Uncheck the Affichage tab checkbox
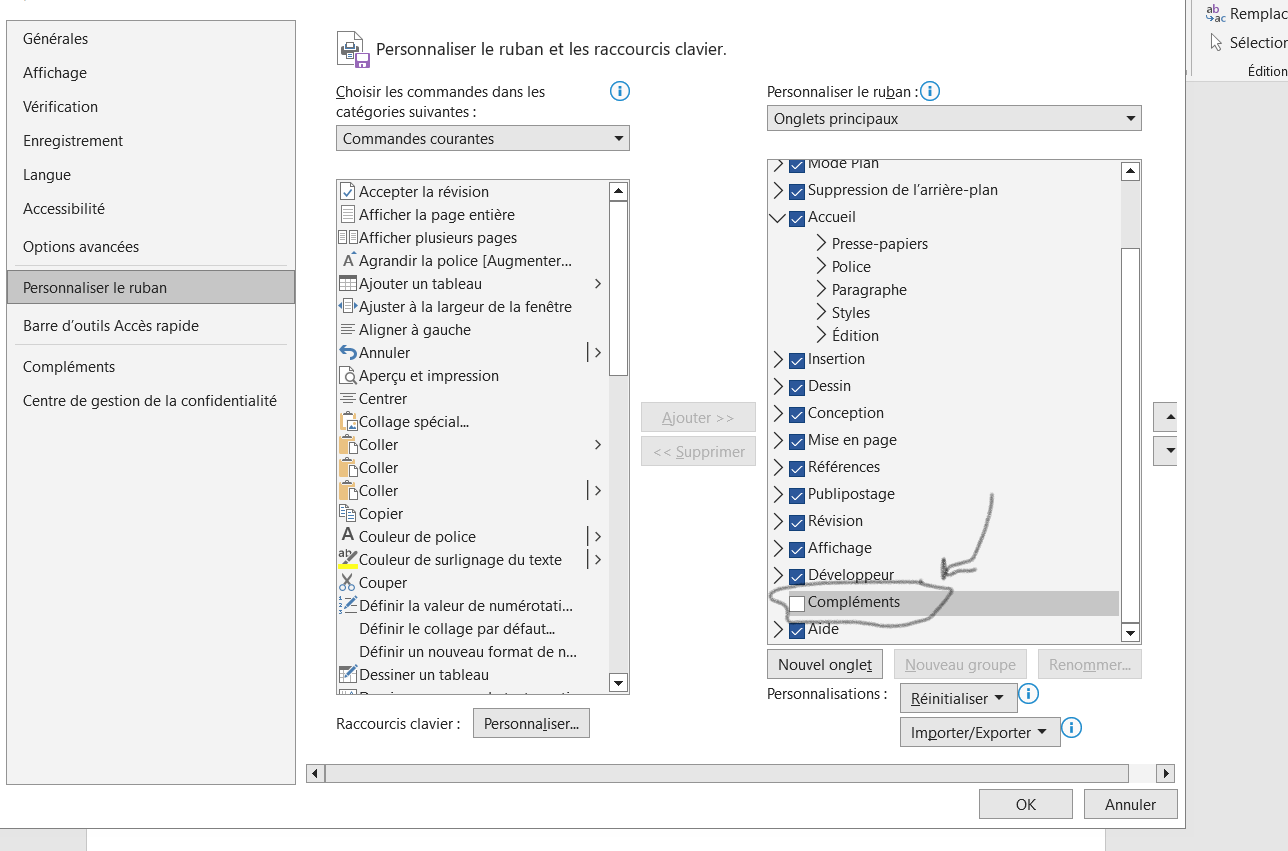 coord(797,549)
